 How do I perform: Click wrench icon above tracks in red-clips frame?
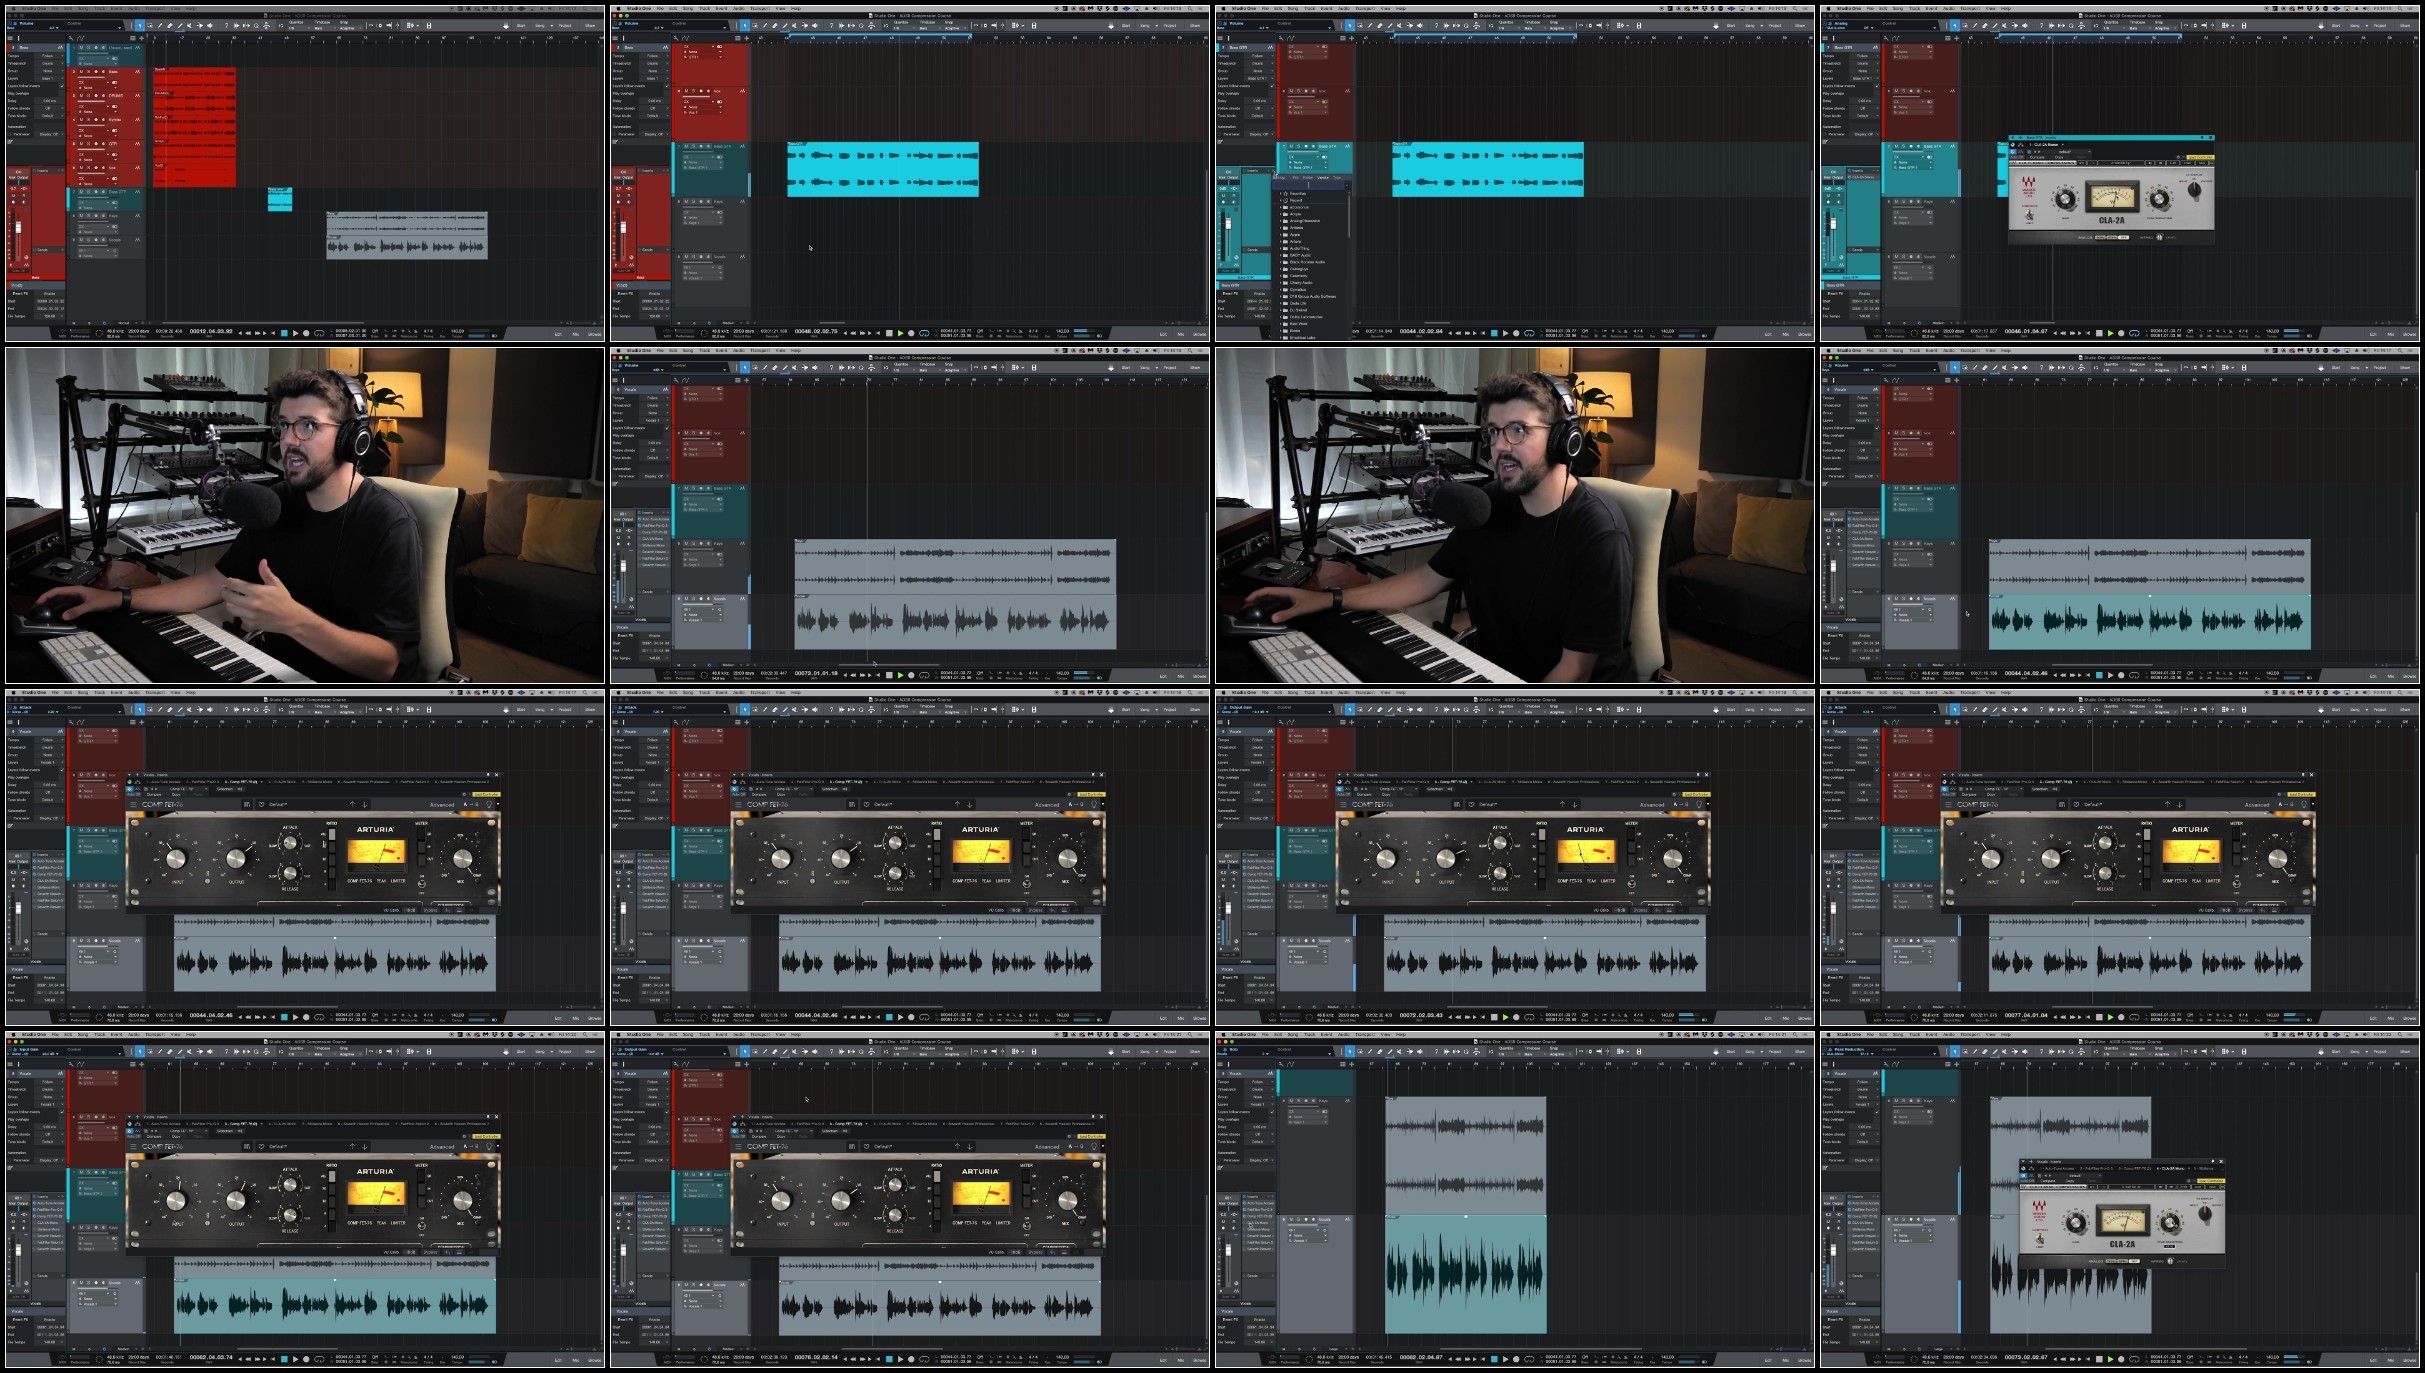click(71, 38)
